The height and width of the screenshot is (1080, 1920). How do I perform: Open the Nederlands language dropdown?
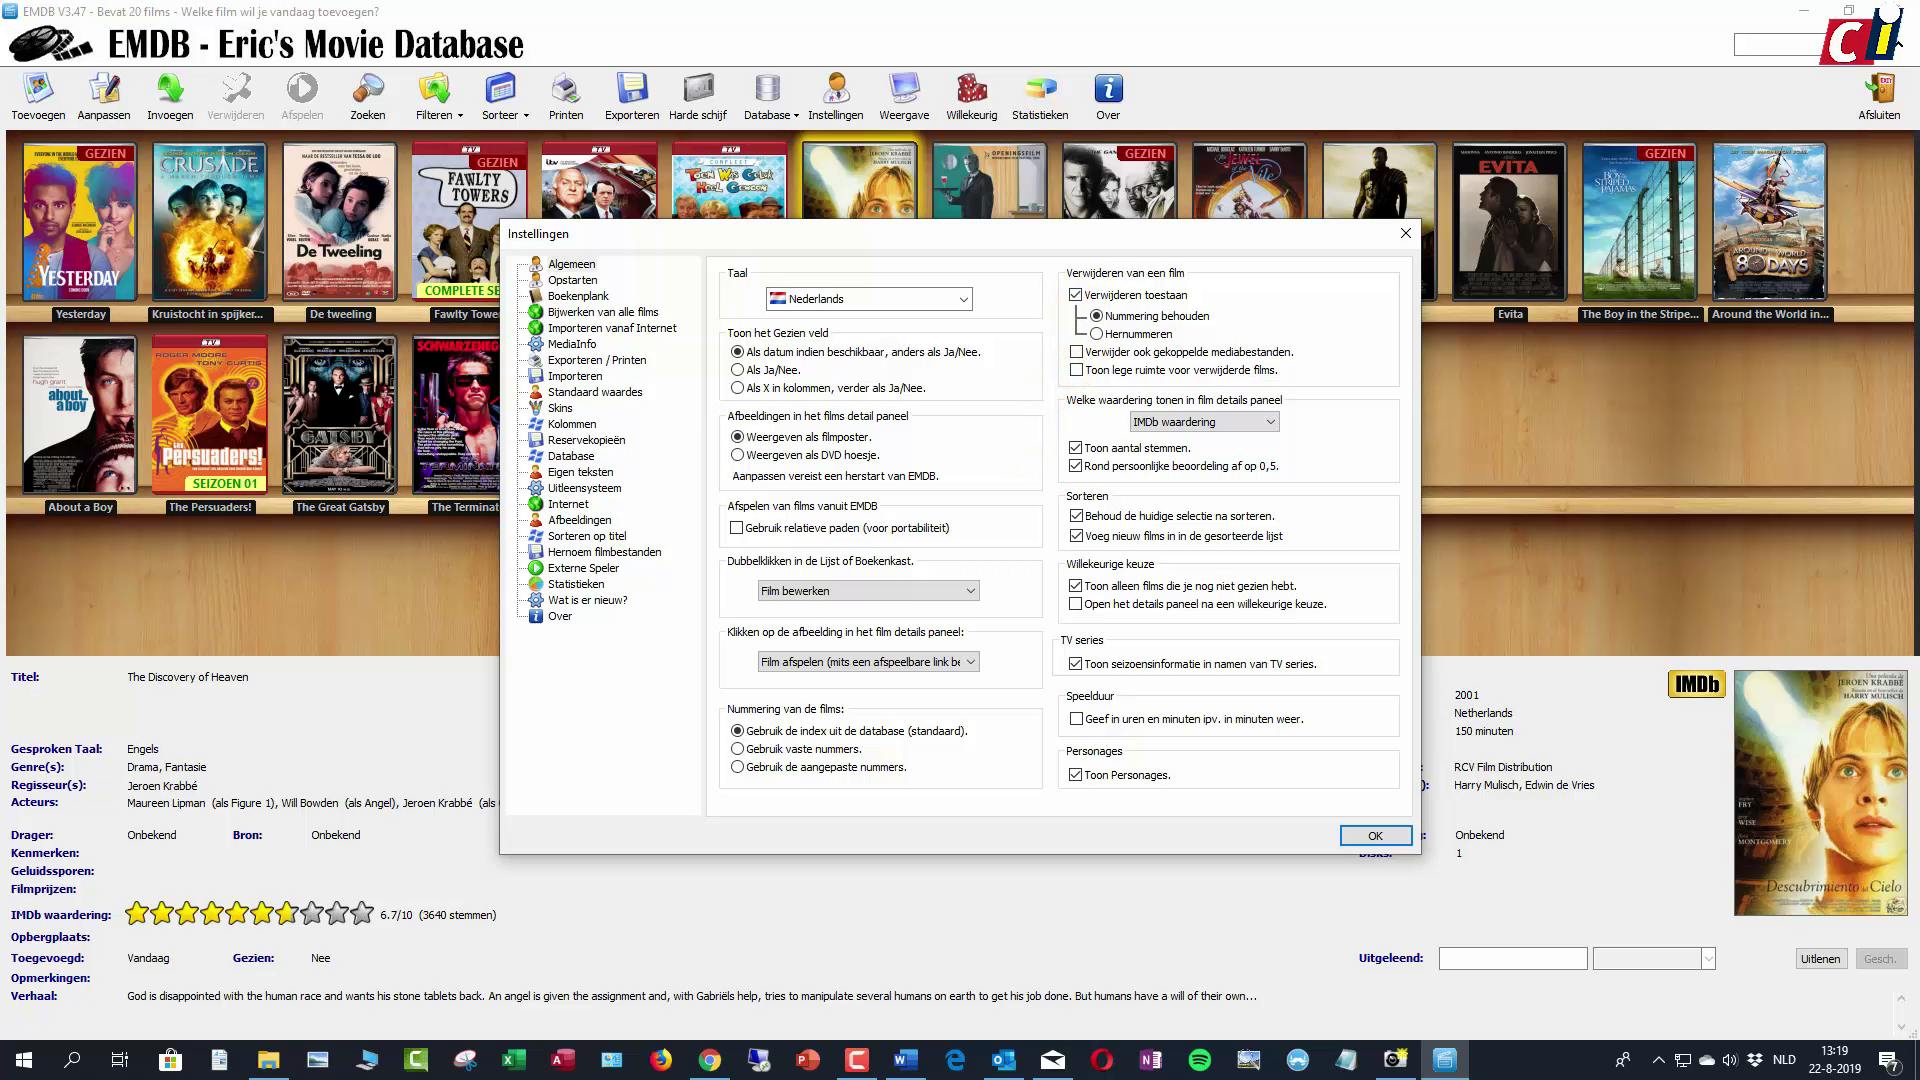coord(868,299)
